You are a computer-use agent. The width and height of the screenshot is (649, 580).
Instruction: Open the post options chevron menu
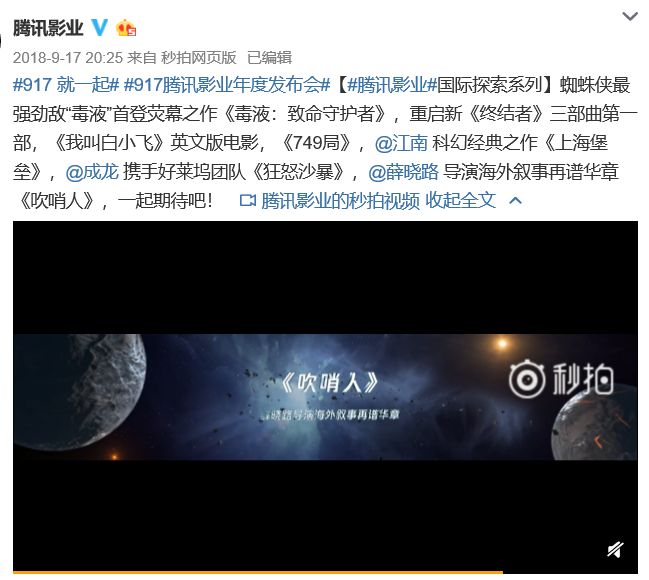630,17
